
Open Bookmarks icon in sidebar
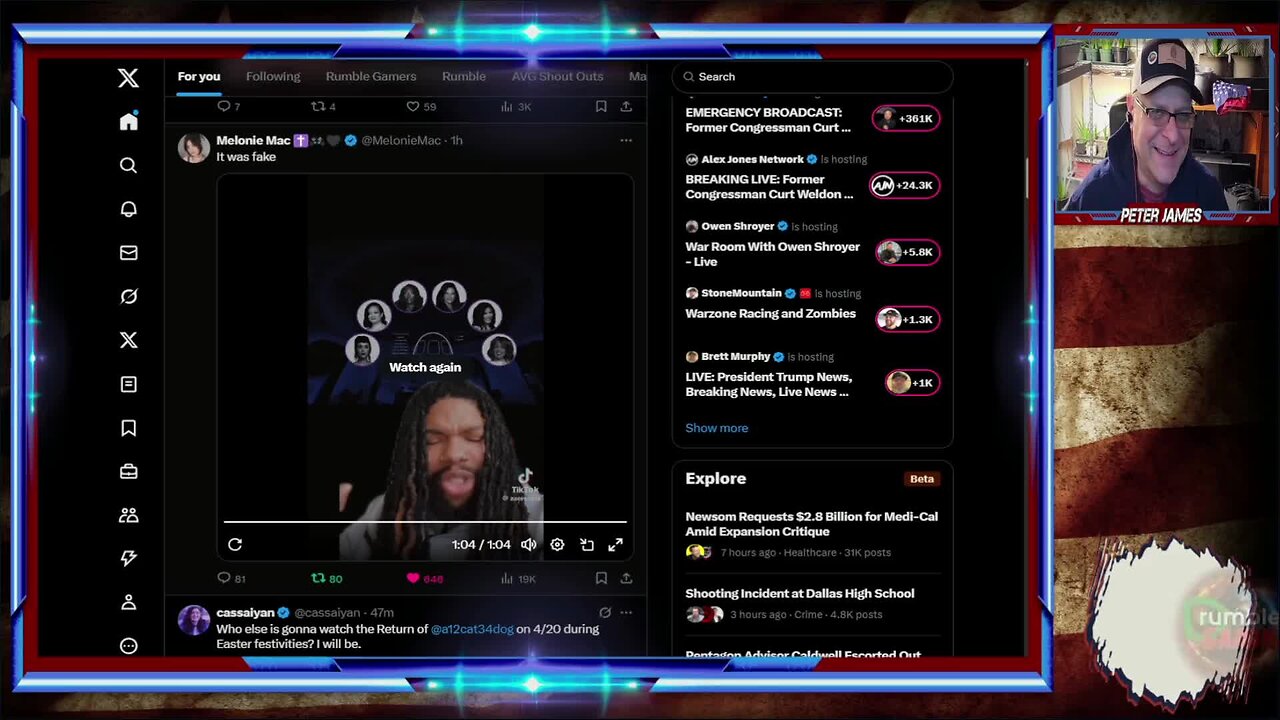[x=128, y=428]
